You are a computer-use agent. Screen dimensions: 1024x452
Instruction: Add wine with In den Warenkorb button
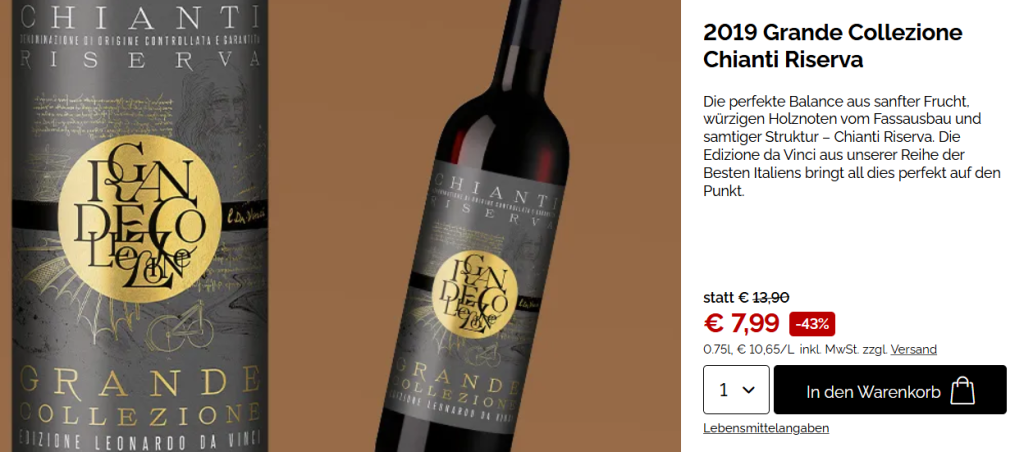(890, 390)
